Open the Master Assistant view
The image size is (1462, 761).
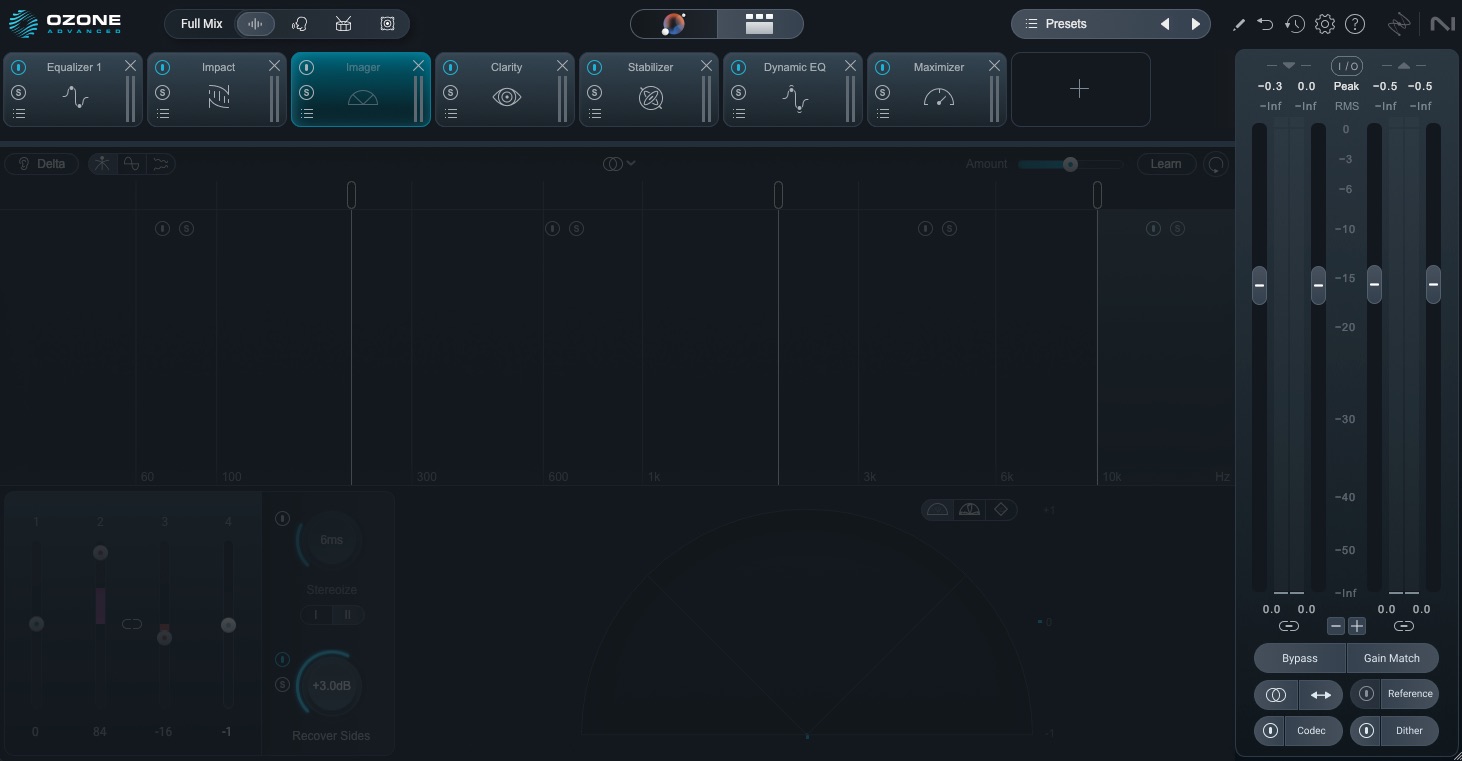coord(674,24)
